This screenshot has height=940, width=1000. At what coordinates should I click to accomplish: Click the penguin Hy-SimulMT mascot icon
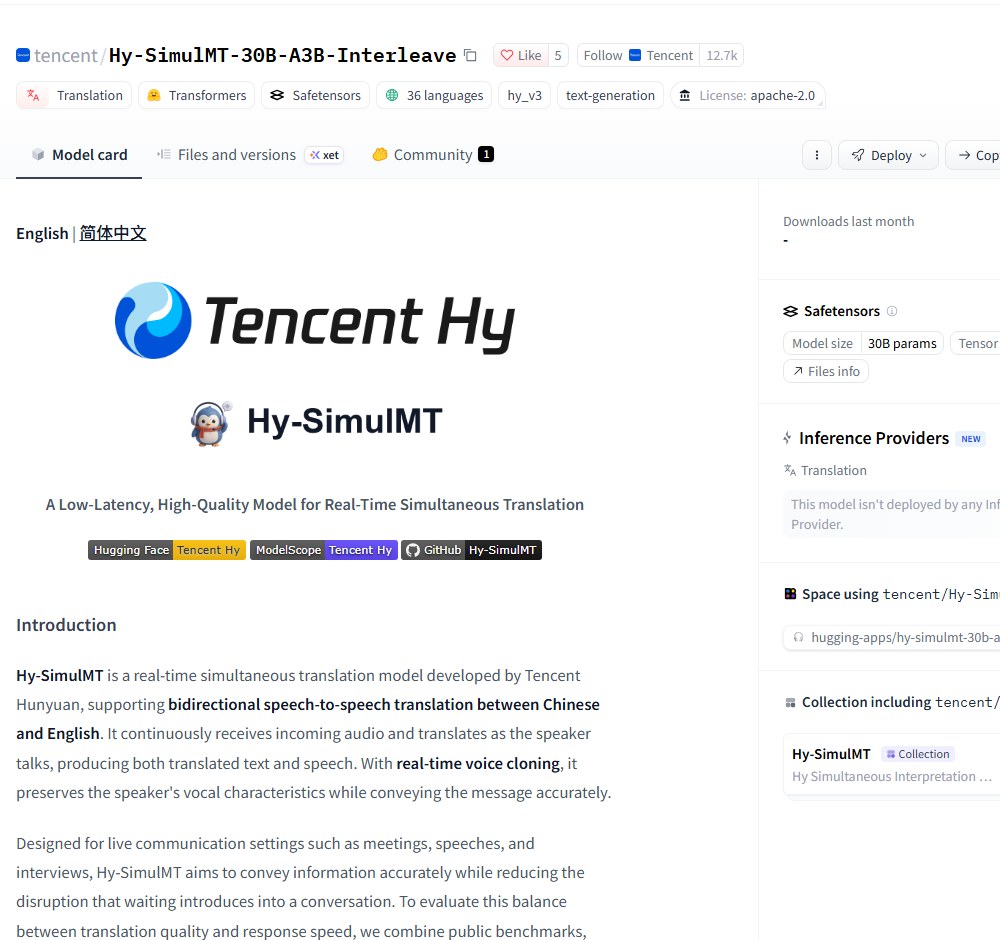click(x=210, y=423)
